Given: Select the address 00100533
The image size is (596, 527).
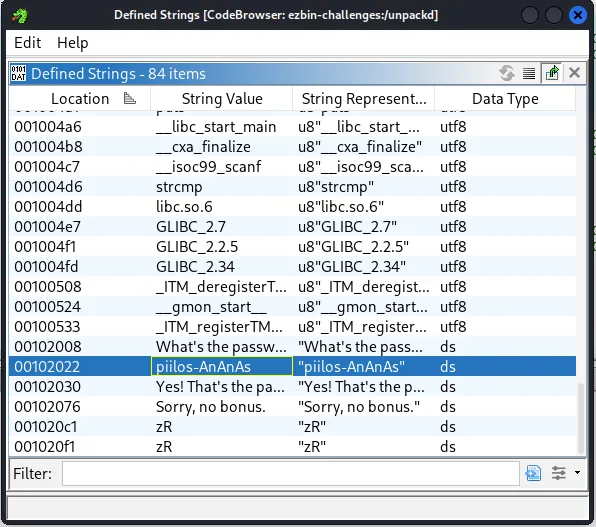Looking at the screenshot, I should [x=48, y=327].
